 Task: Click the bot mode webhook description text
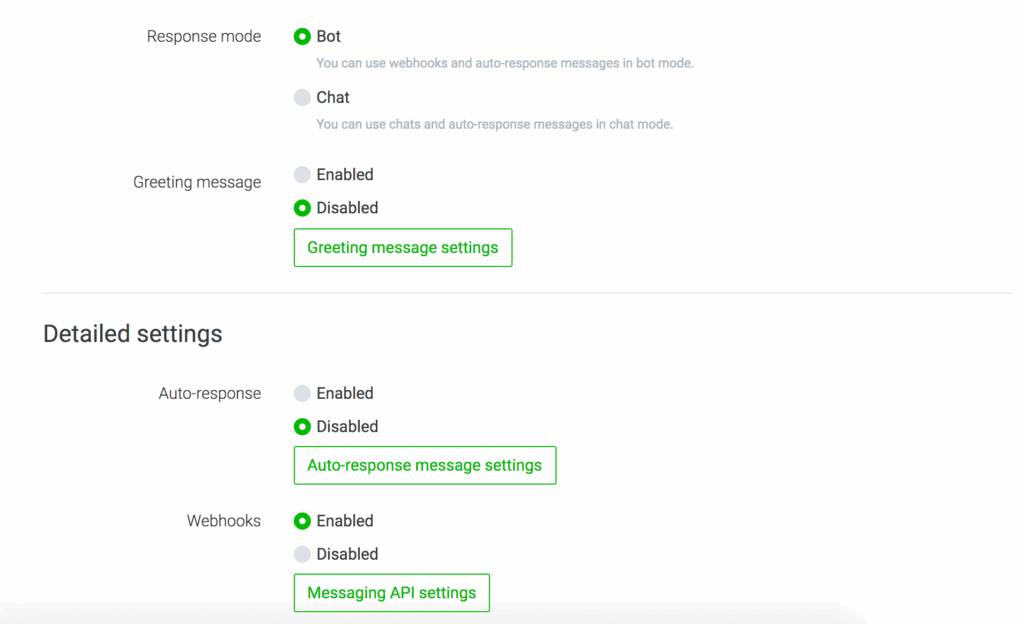click(505, 62)
